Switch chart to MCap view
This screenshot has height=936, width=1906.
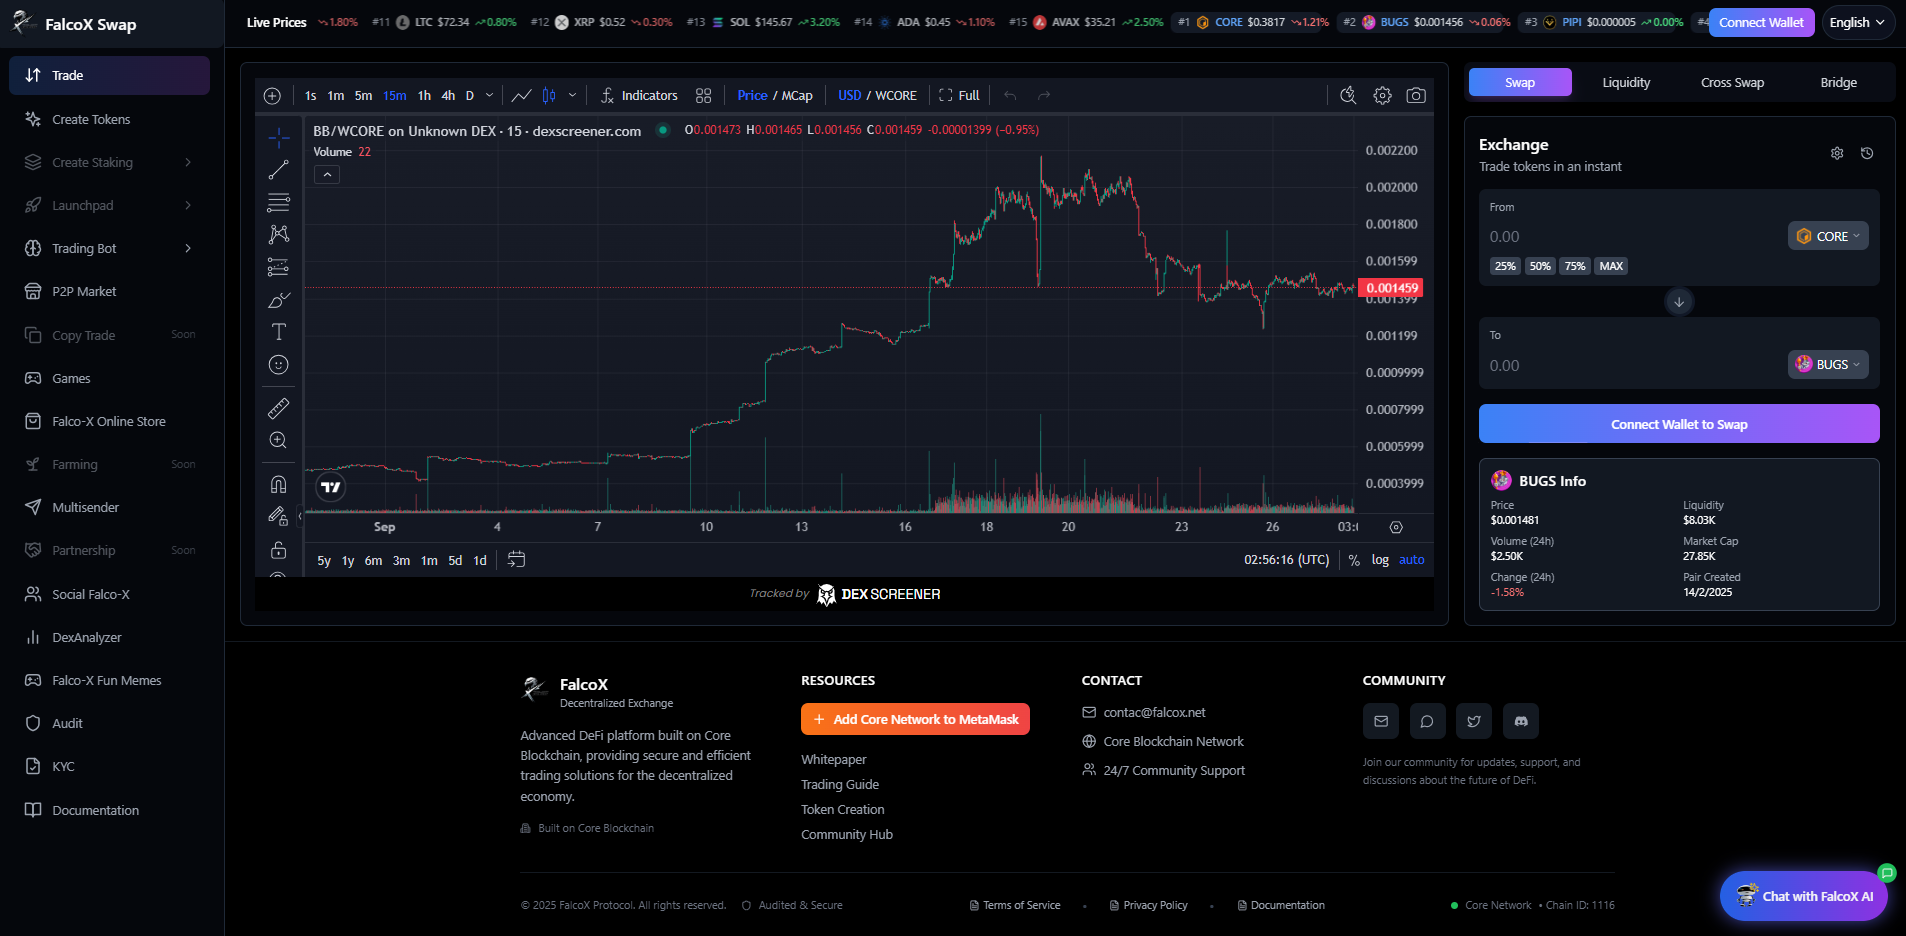point(797,96)
